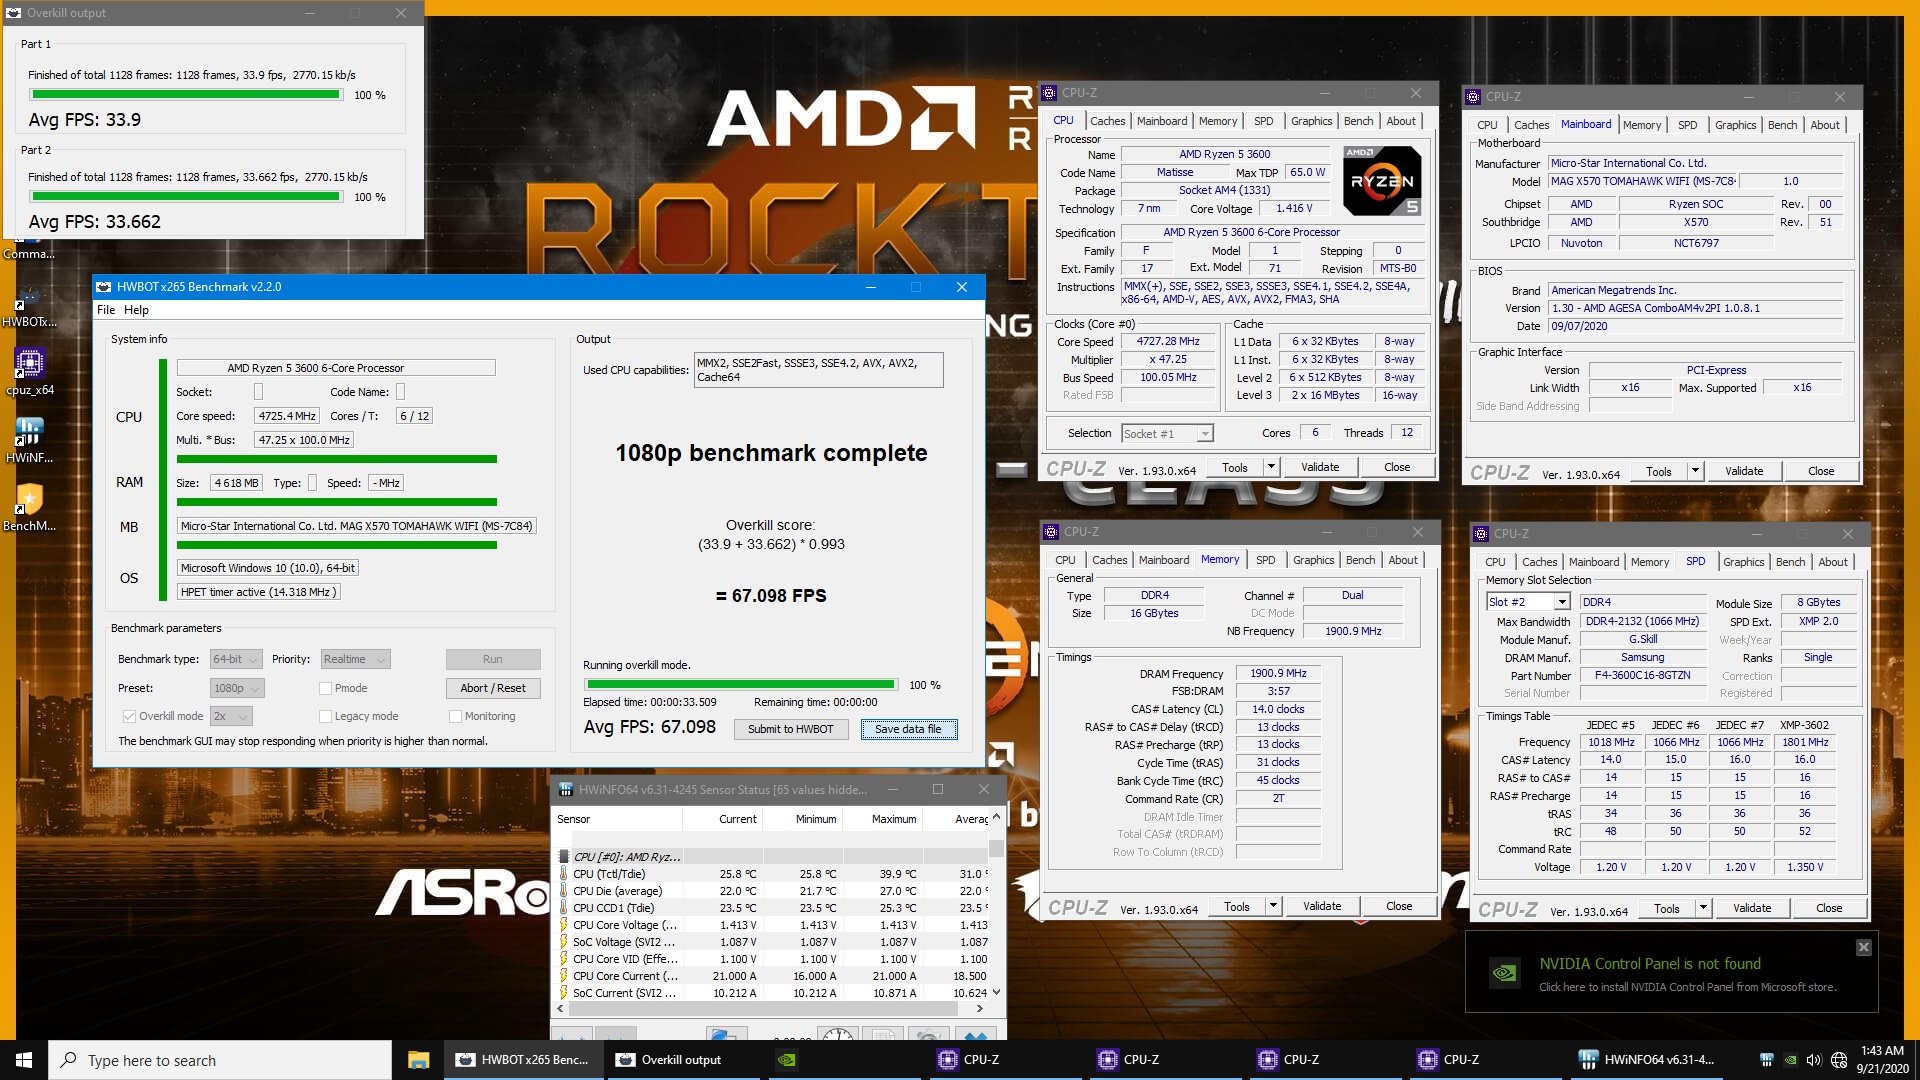Open the Priority Realtime dropdown
Viewport: 1920px width, 1080px height.
click(x=354, y=659)
